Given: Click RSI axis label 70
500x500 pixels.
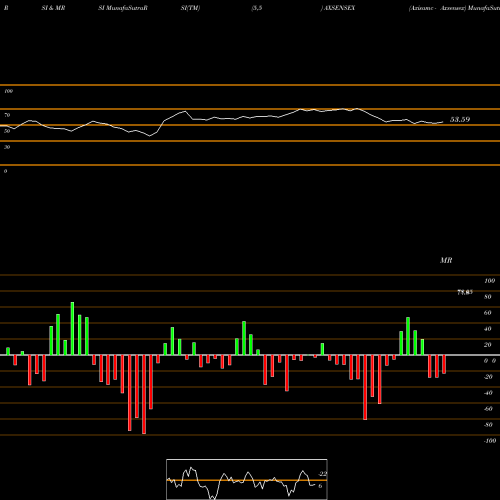Looking at the screenshot, I should click(7, 115).
